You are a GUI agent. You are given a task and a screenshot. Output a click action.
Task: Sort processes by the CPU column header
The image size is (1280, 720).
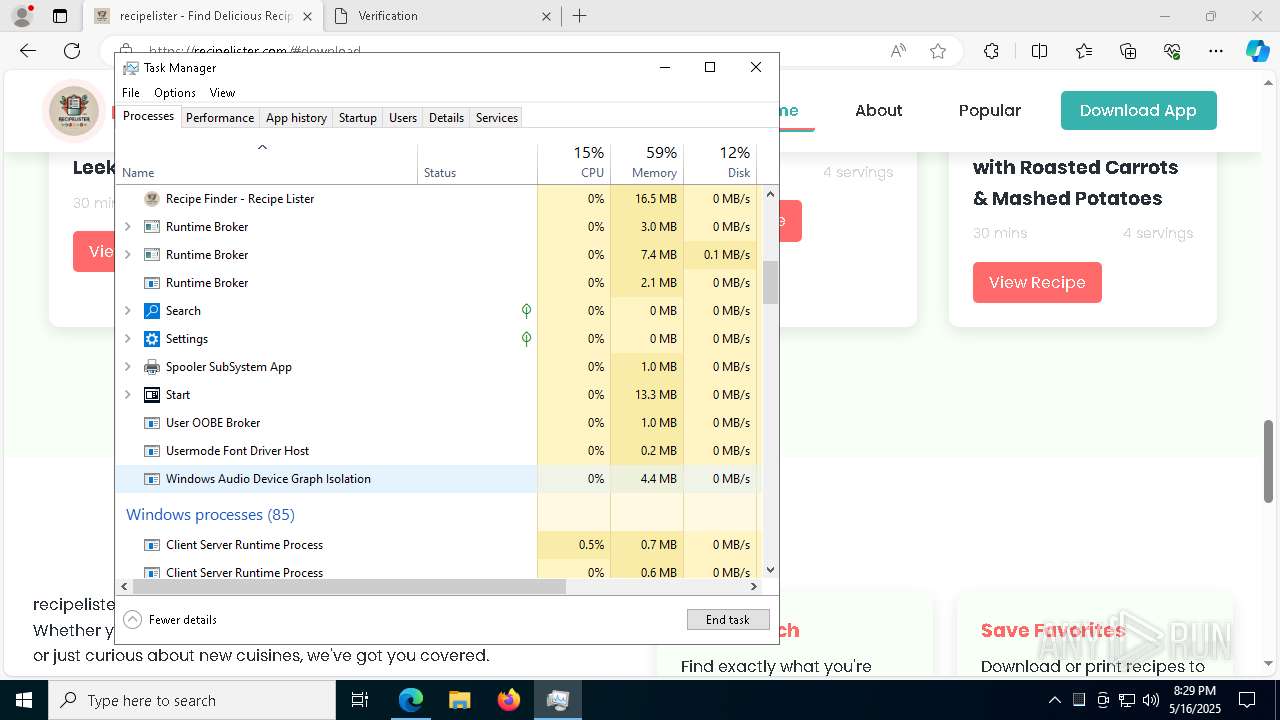tap(574, 164)
